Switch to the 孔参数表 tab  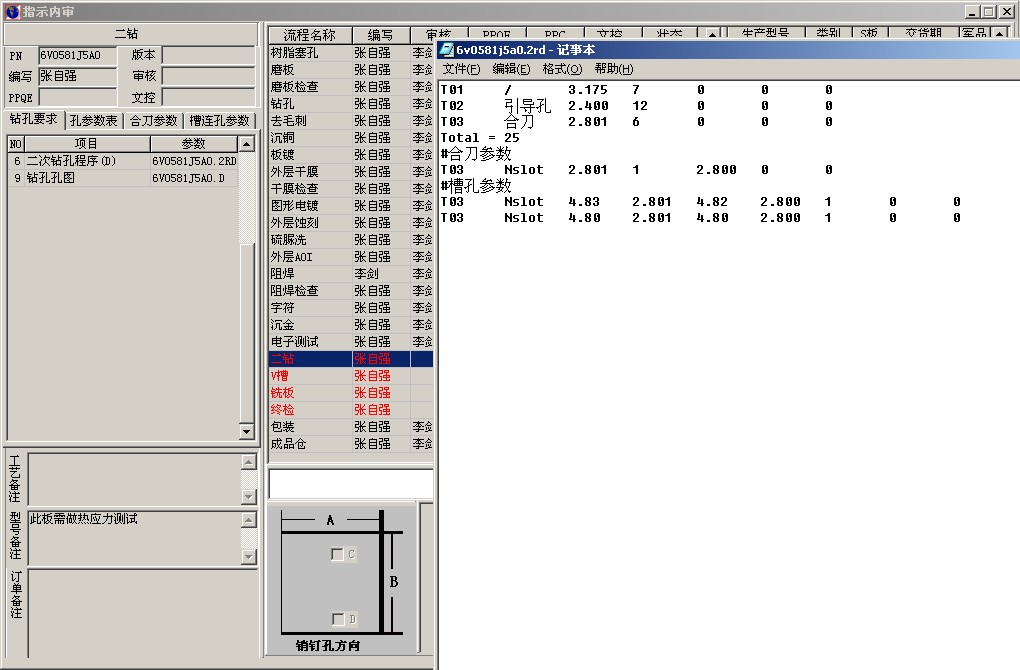coord(94,121)
